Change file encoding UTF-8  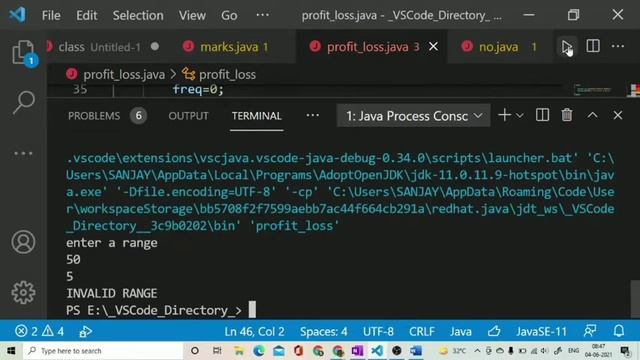[x=378, y=331]
